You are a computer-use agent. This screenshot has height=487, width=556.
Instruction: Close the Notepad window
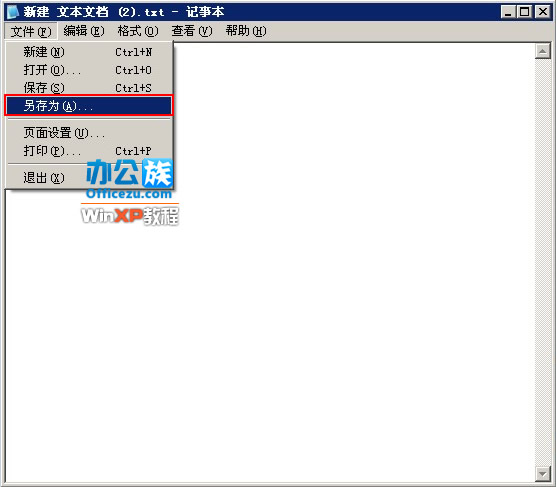tap(543, 12)
